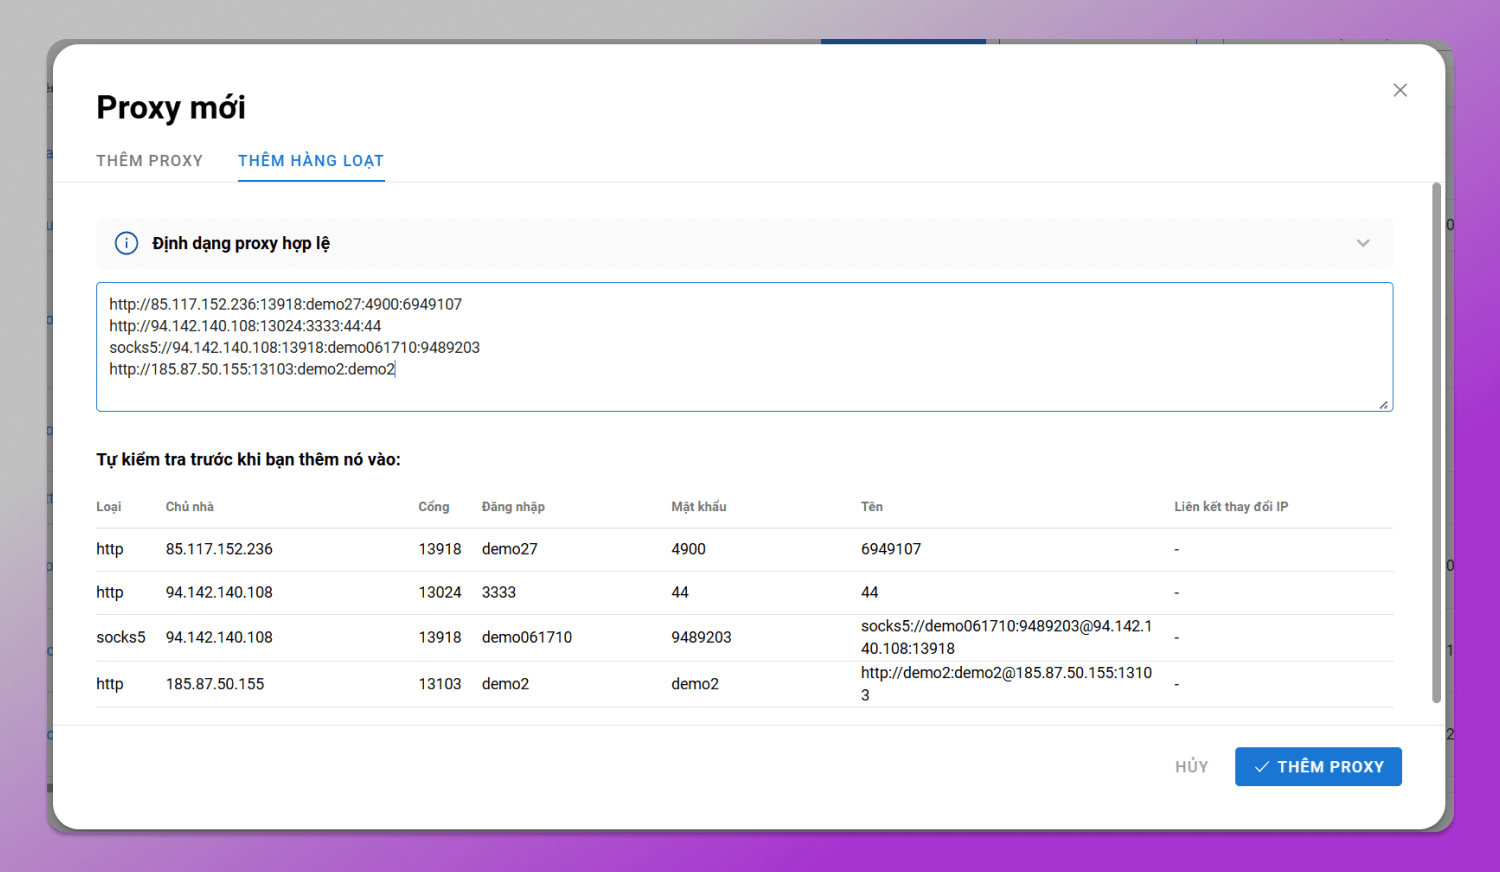Image resolution: width=1500 pixels, height=872 pixels.
Task: Click the http://demo2 link in Tên column
Action: click(x=1006, y=683)
